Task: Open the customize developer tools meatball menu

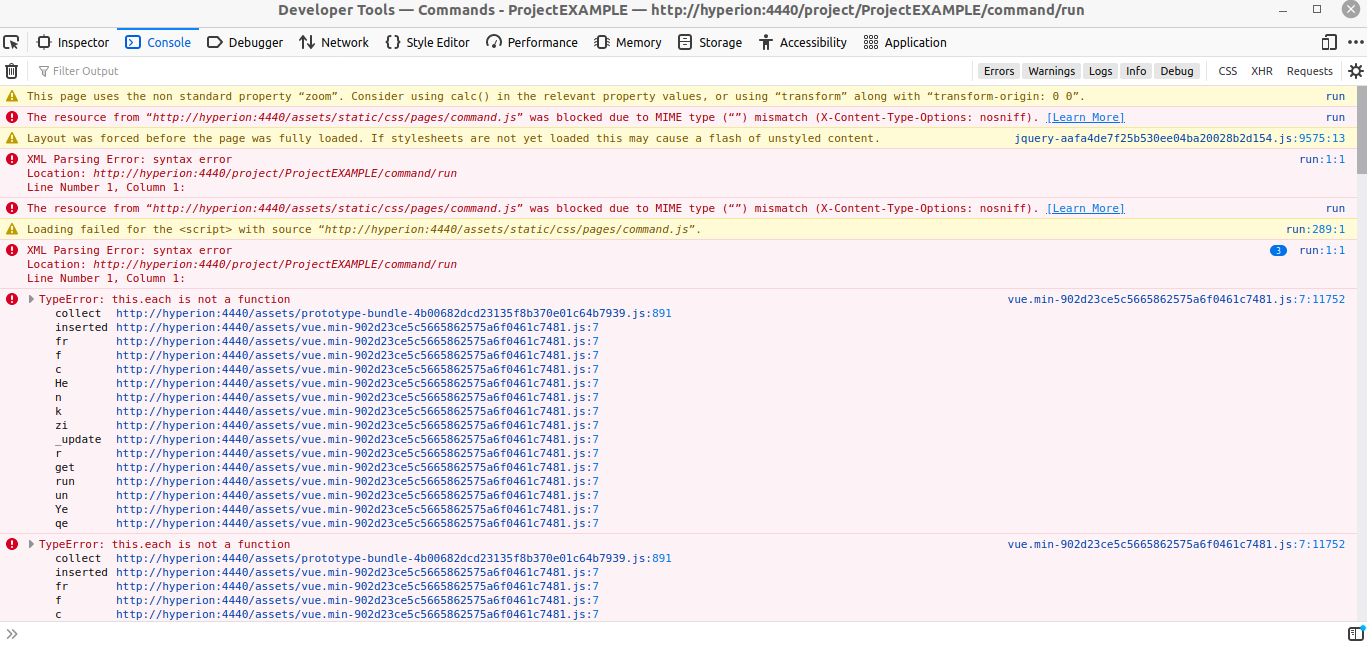Action: point(1354,42)
